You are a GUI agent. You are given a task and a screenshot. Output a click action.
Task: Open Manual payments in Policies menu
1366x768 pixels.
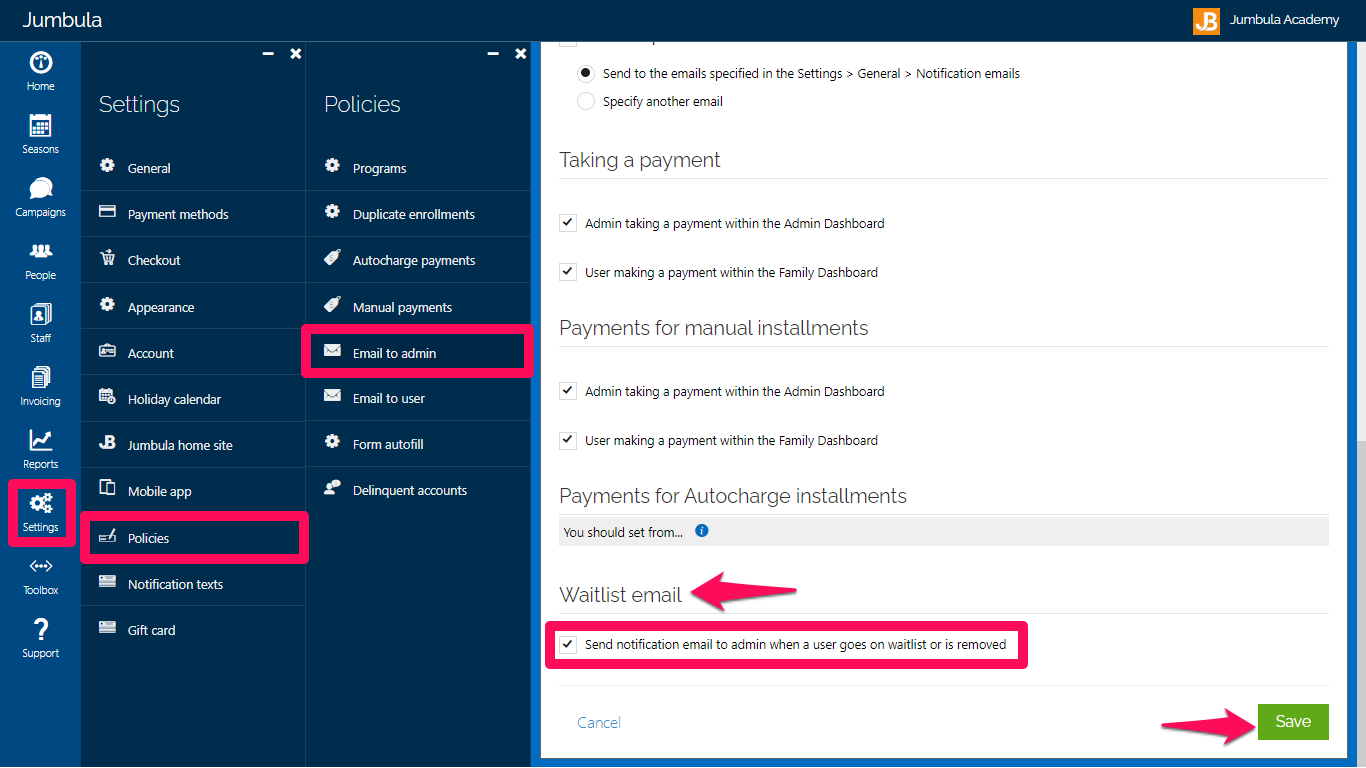coord(418,307)
